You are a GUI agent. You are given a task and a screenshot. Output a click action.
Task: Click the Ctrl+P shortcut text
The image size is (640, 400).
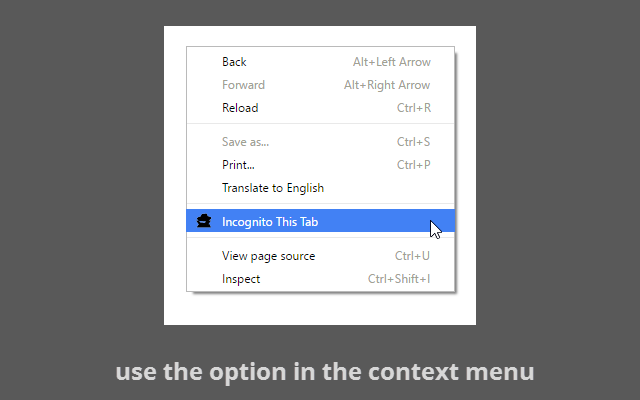click(414, 165)
